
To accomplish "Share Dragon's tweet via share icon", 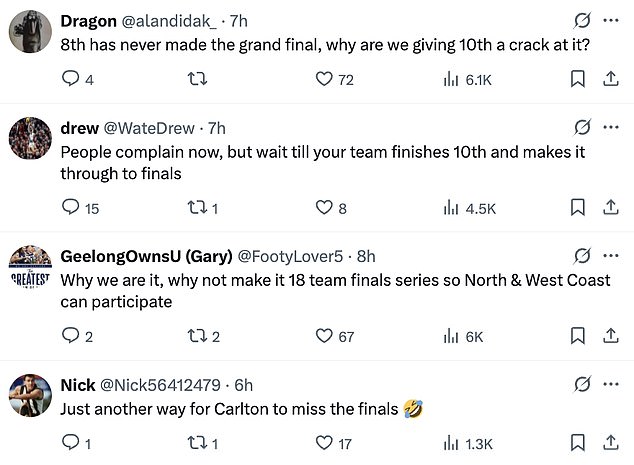I will coord(610,80).
